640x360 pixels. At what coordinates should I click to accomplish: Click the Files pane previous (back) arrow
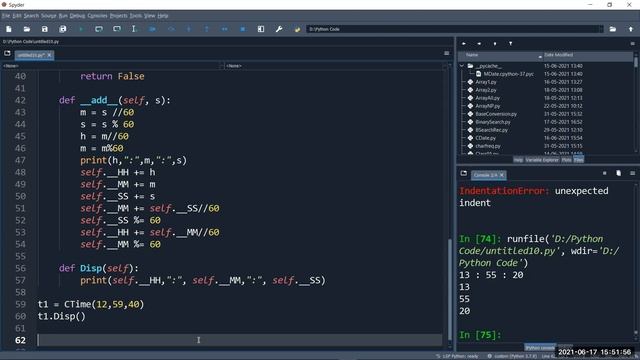pyautogui.click(x=464, y=43)
